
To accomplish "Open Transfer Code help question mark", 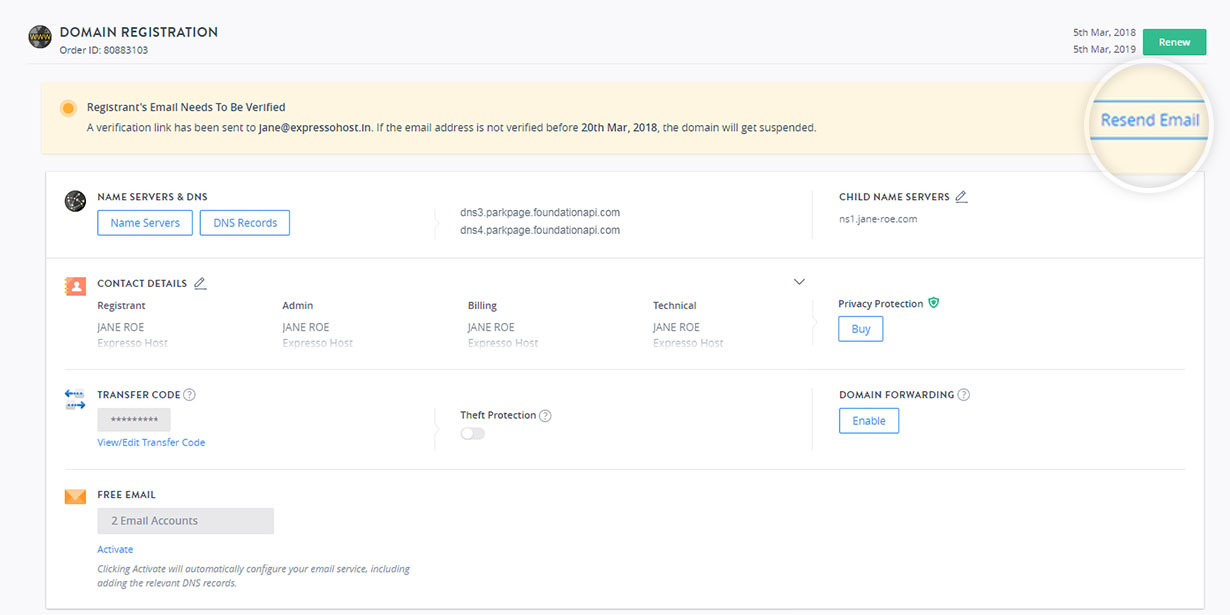I will tap(189, 395).
